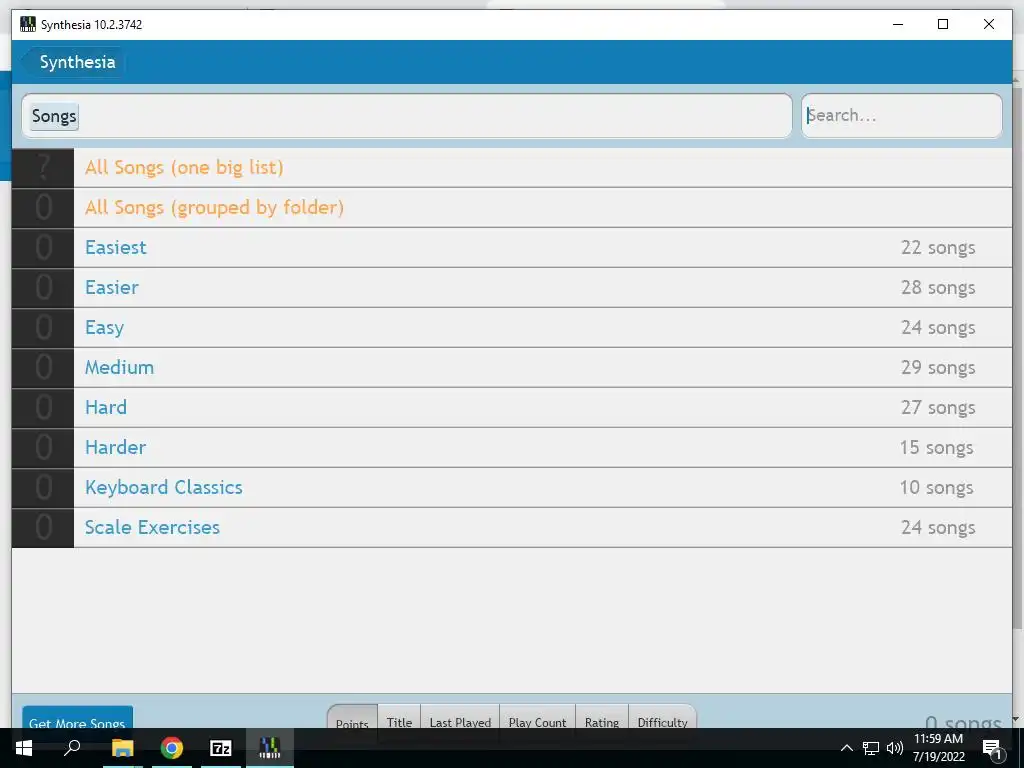Open File Explorer from the taskbar

tap(122, 748)
